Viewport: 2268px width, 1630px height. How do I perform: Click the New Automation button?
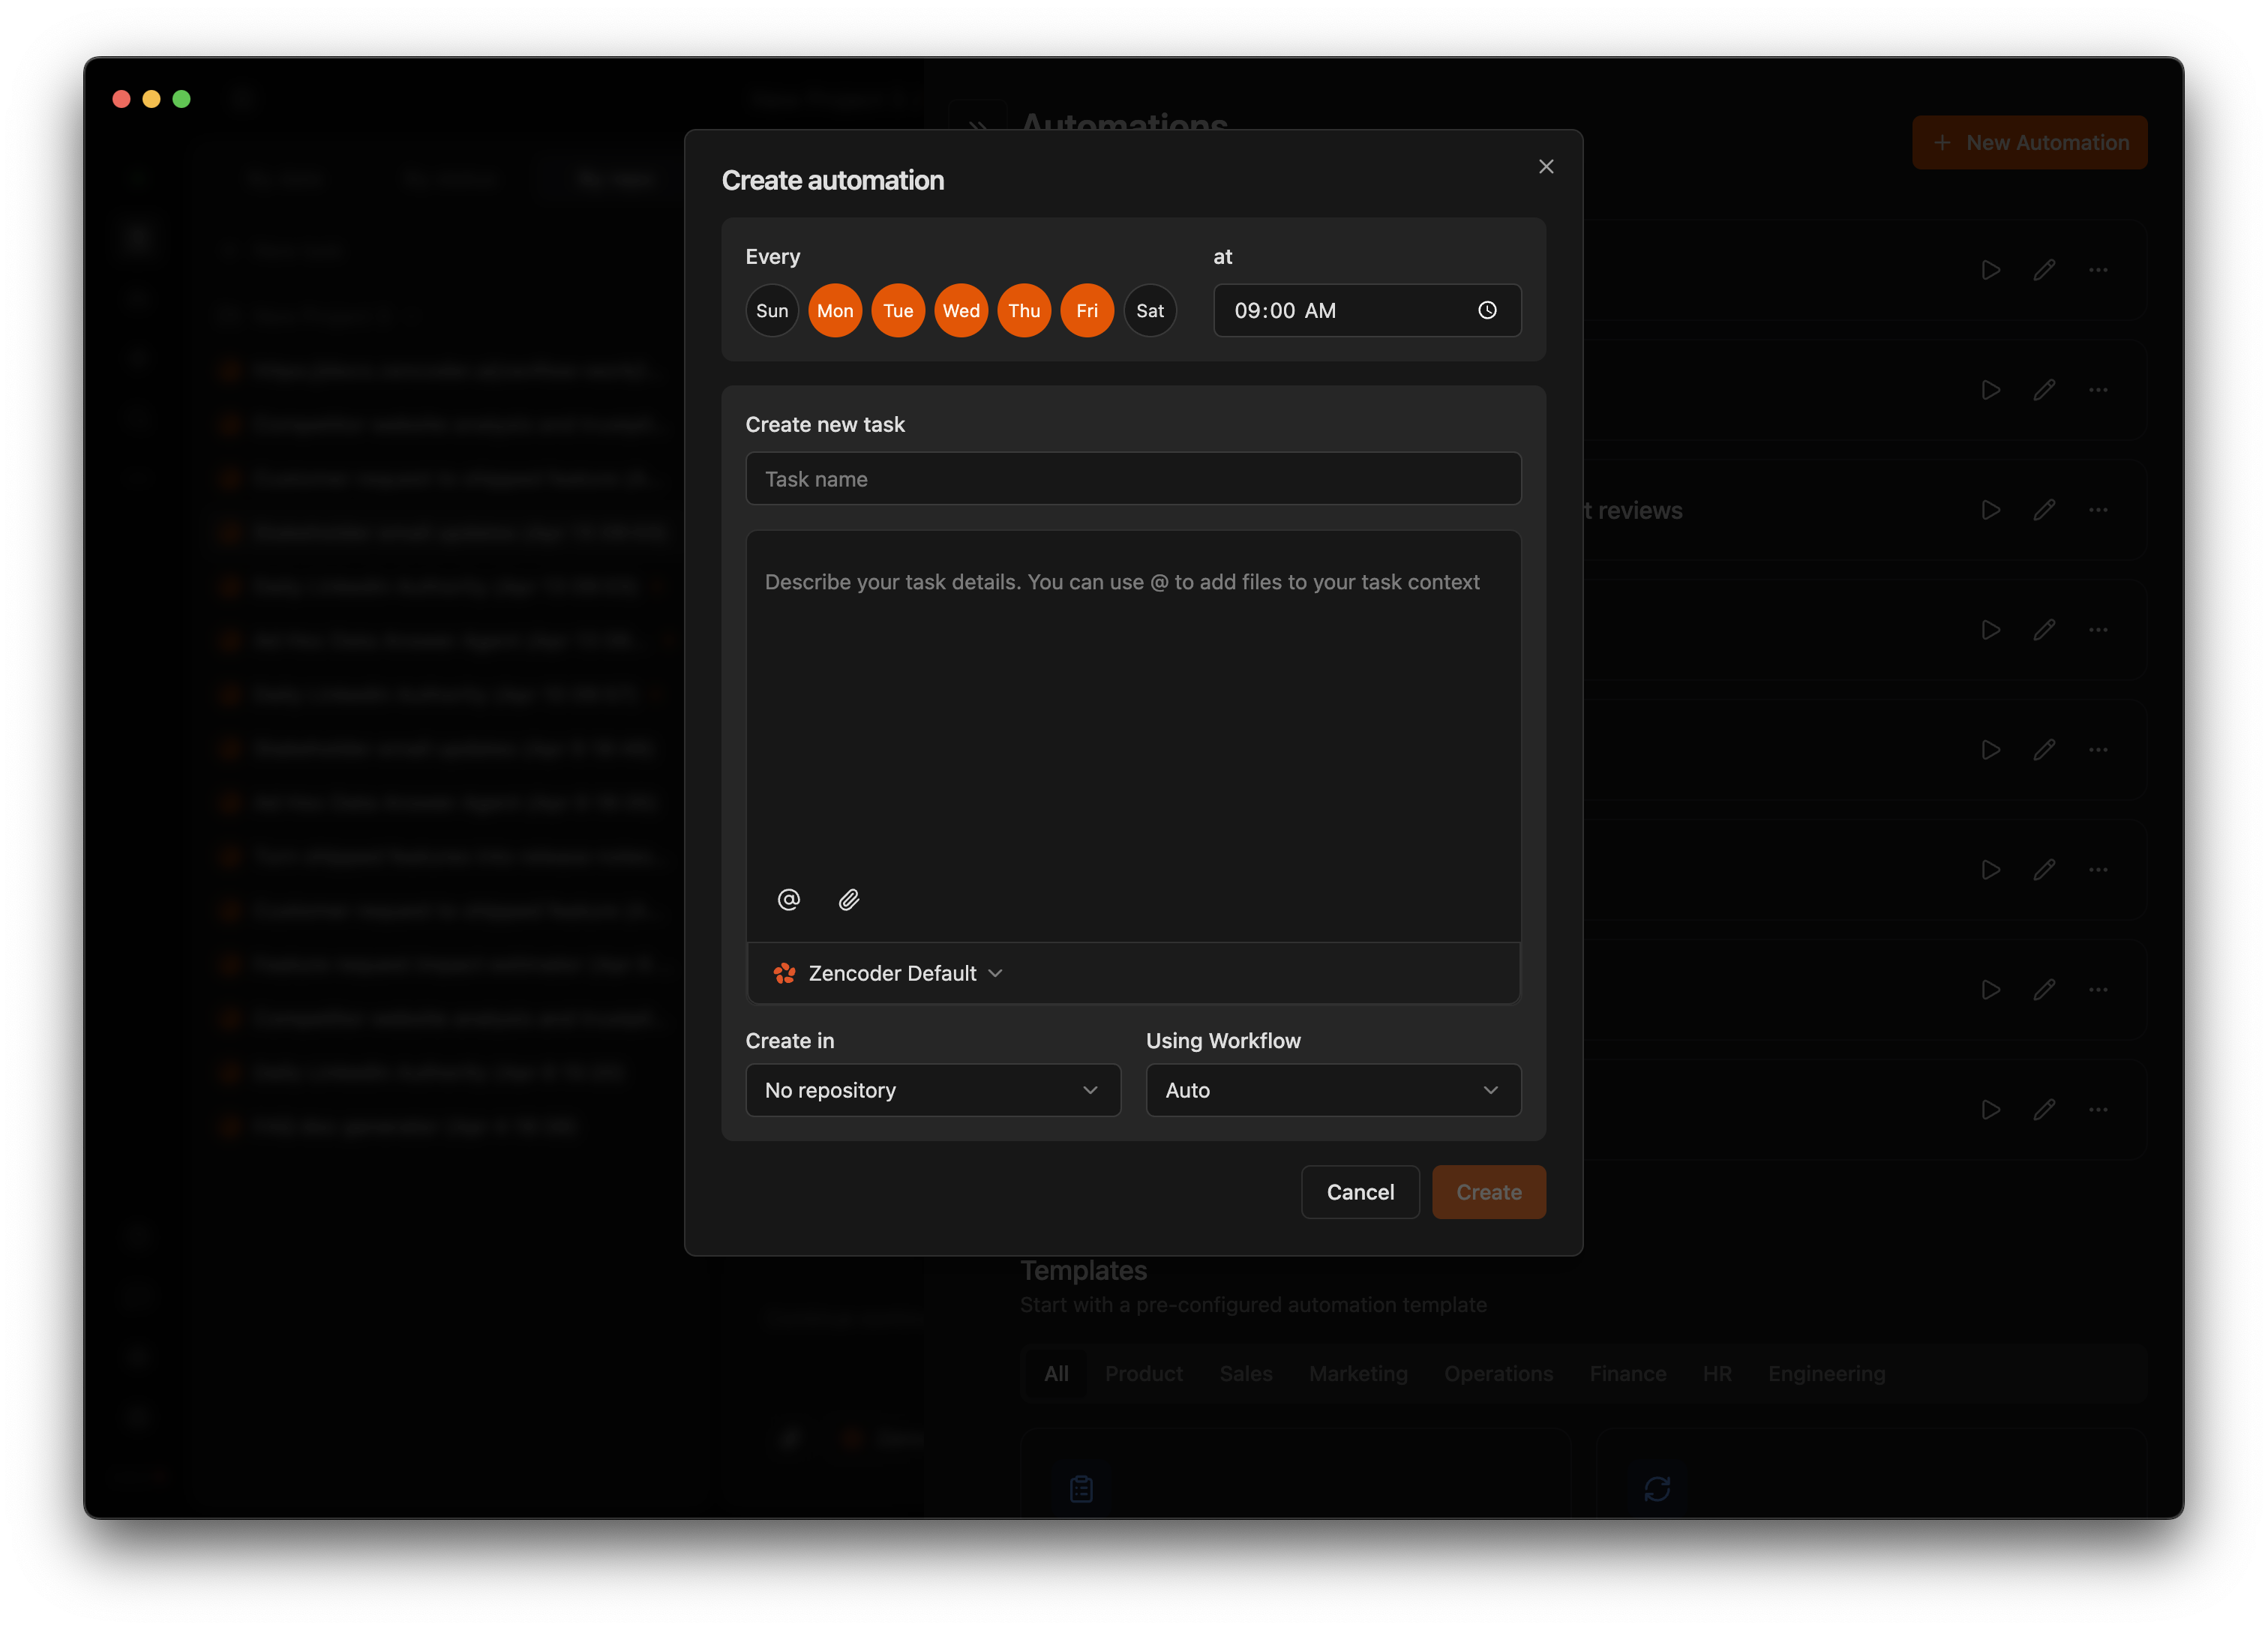pyautogui.click(x=2029, y=142)
